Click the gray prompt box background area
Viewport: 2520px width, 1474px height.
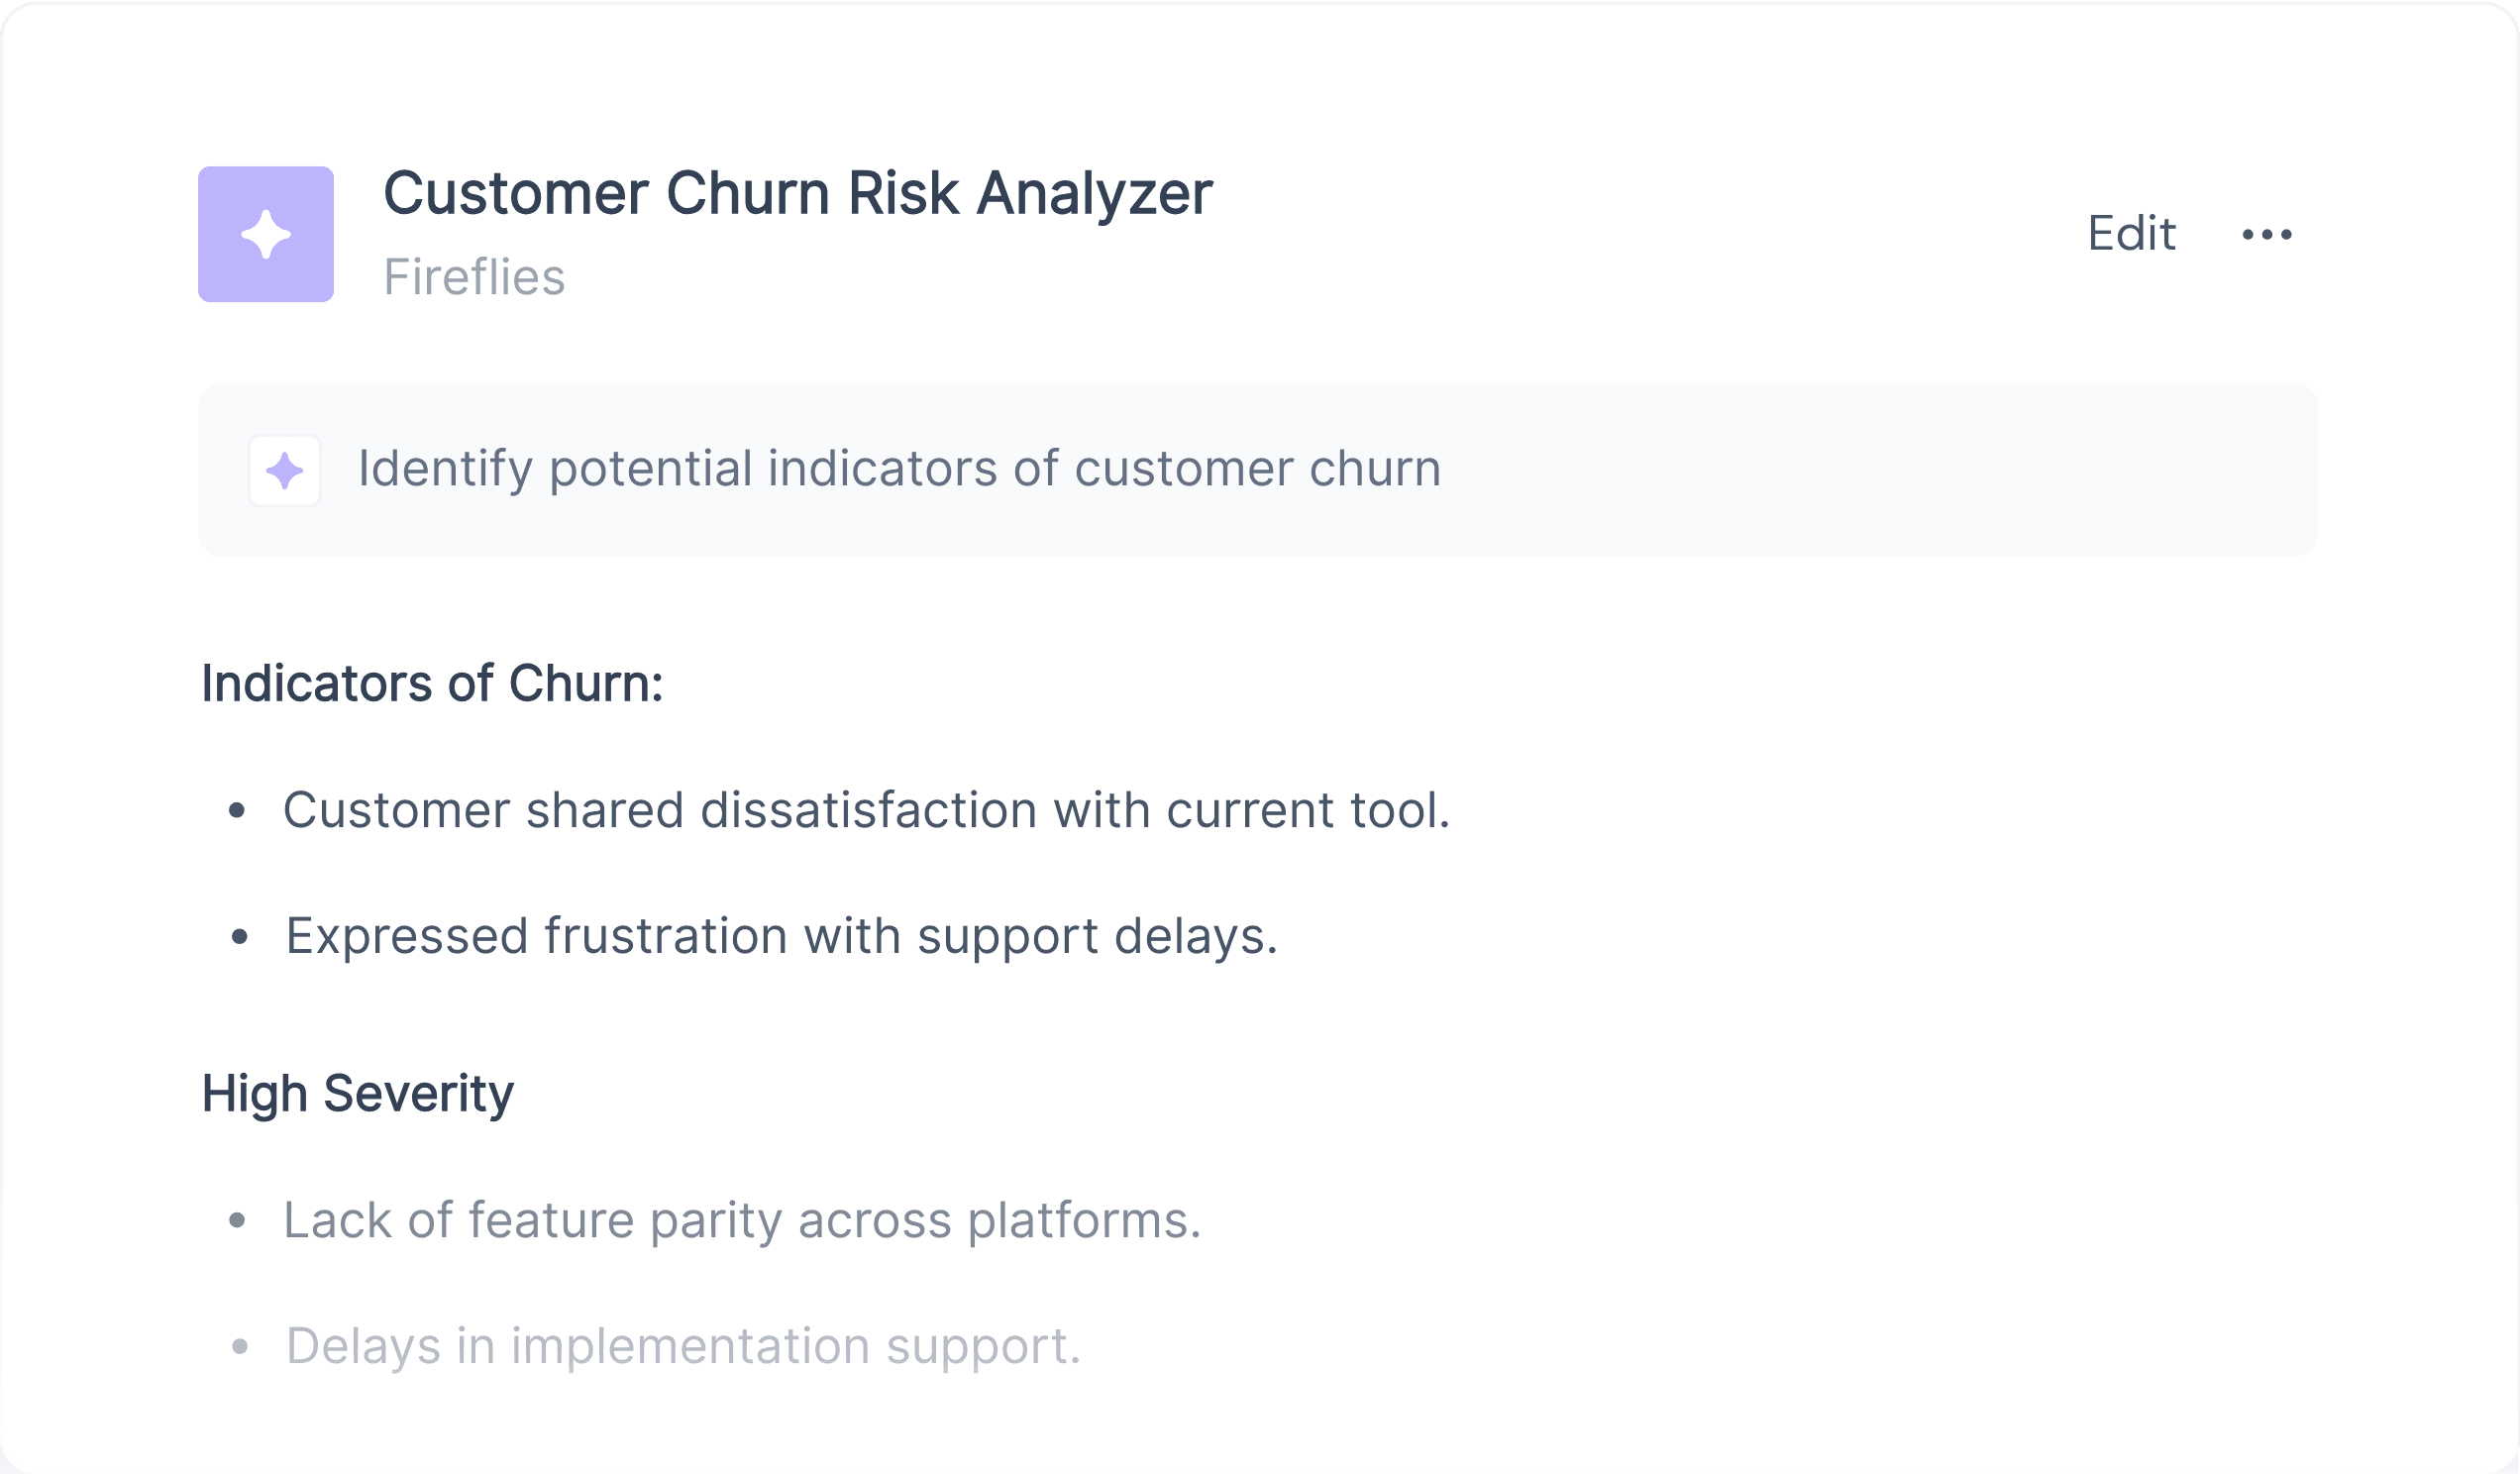pos(1880,470)
